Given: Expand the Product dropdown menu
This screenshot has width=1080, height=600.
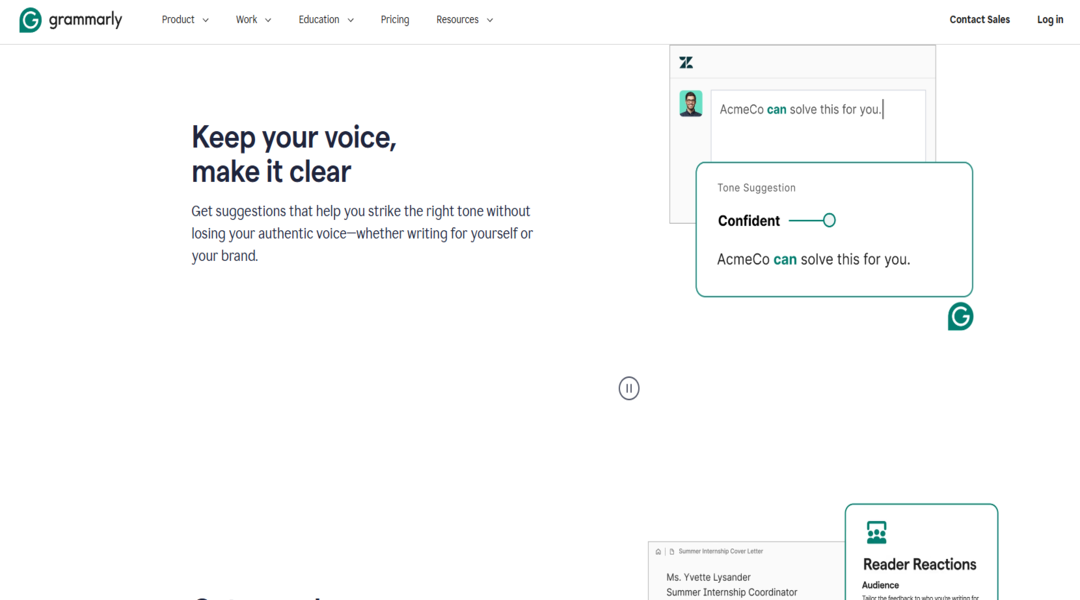Looking at the screenshot, I should [185, 20].
